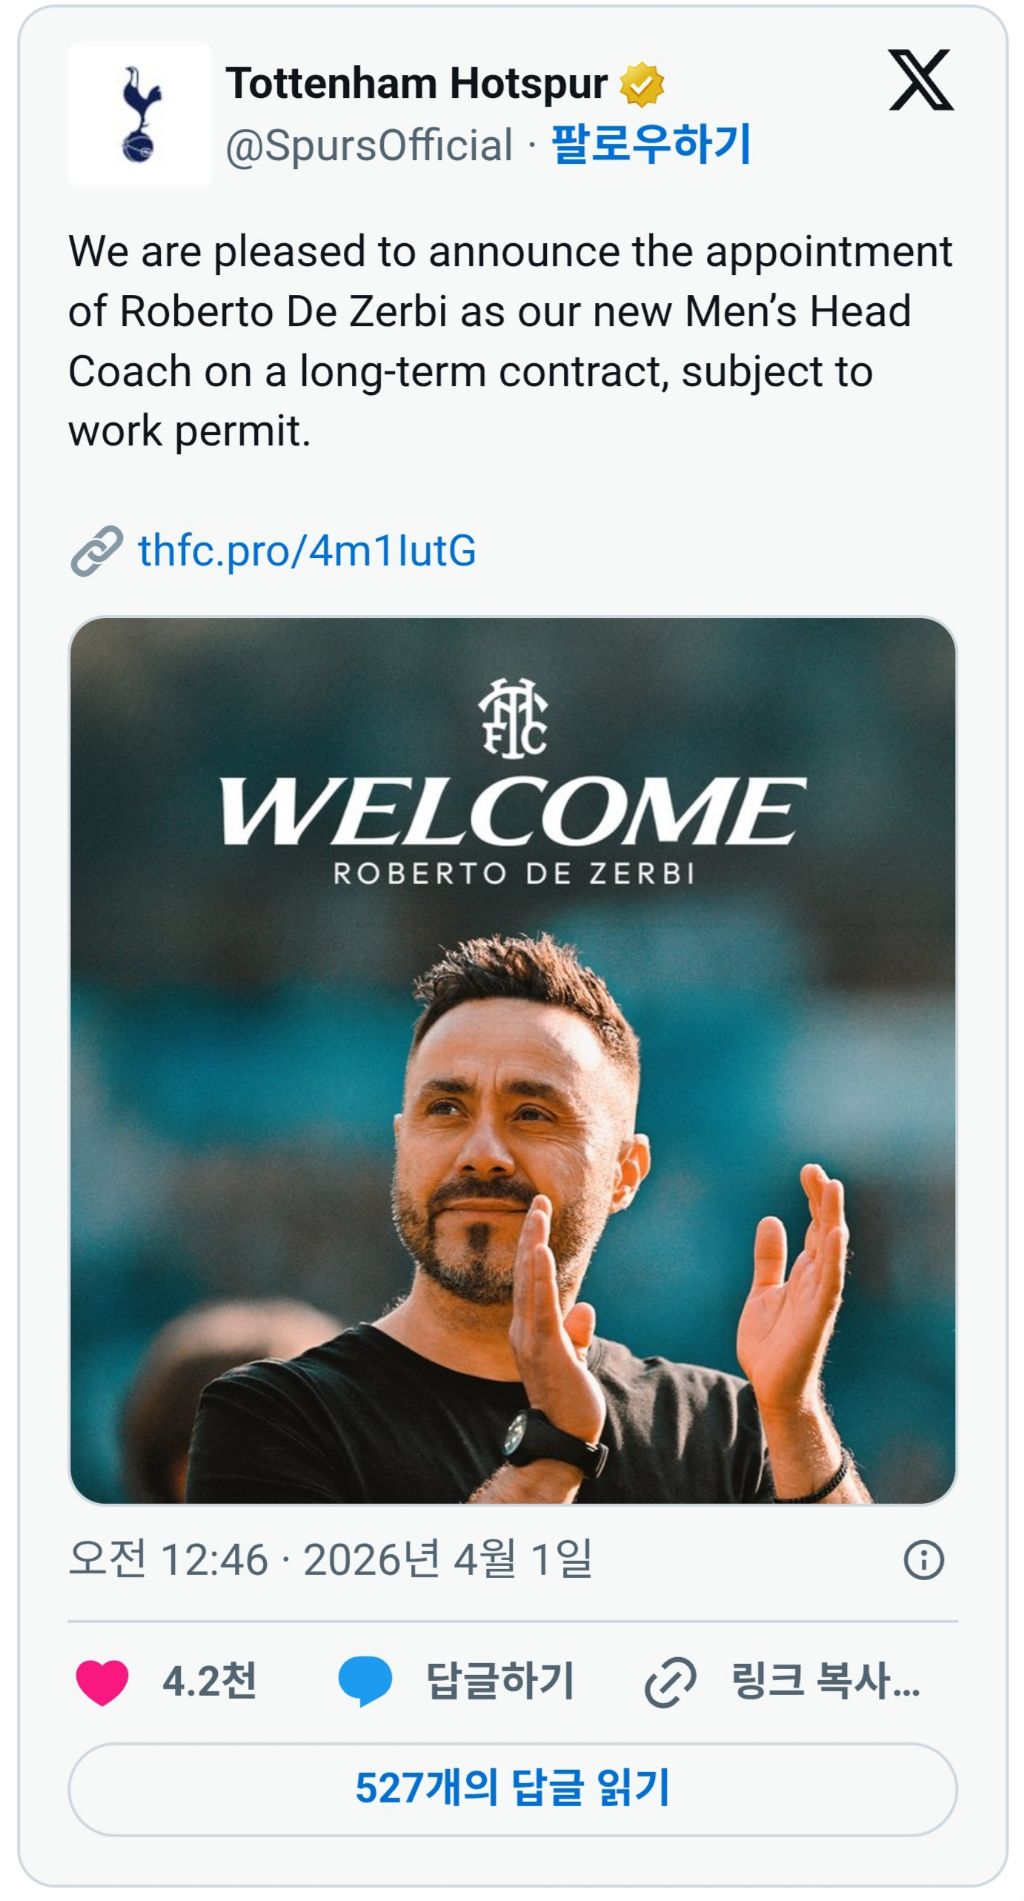The image size is (1024, 1901).
Task: Click the blue reply bubble icon
Action: [x=365, y=1681]
